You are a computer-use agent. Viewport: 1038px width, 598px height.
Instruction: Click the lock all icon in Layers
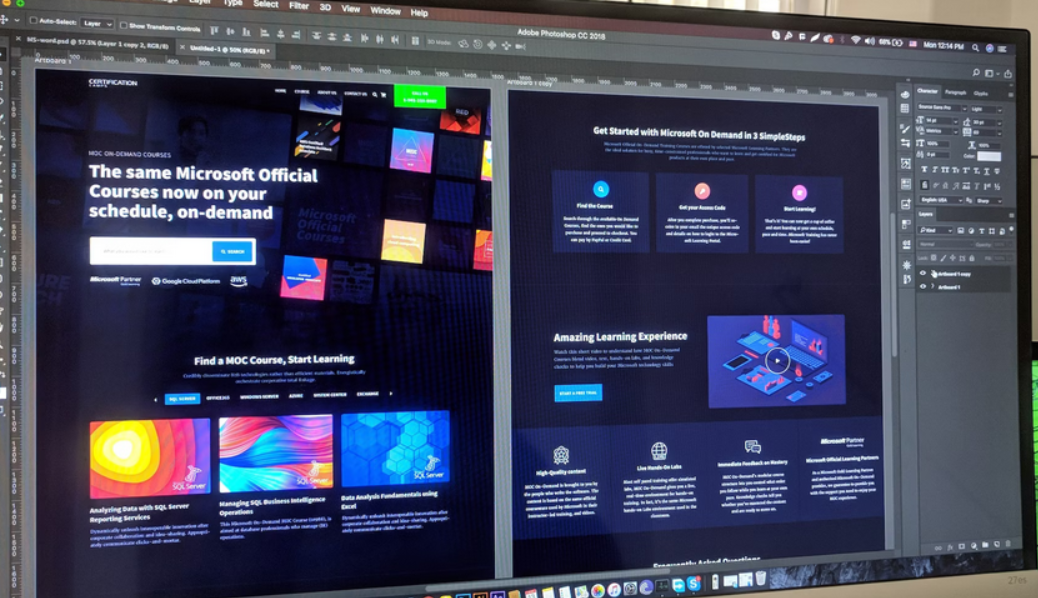point(972,258)
